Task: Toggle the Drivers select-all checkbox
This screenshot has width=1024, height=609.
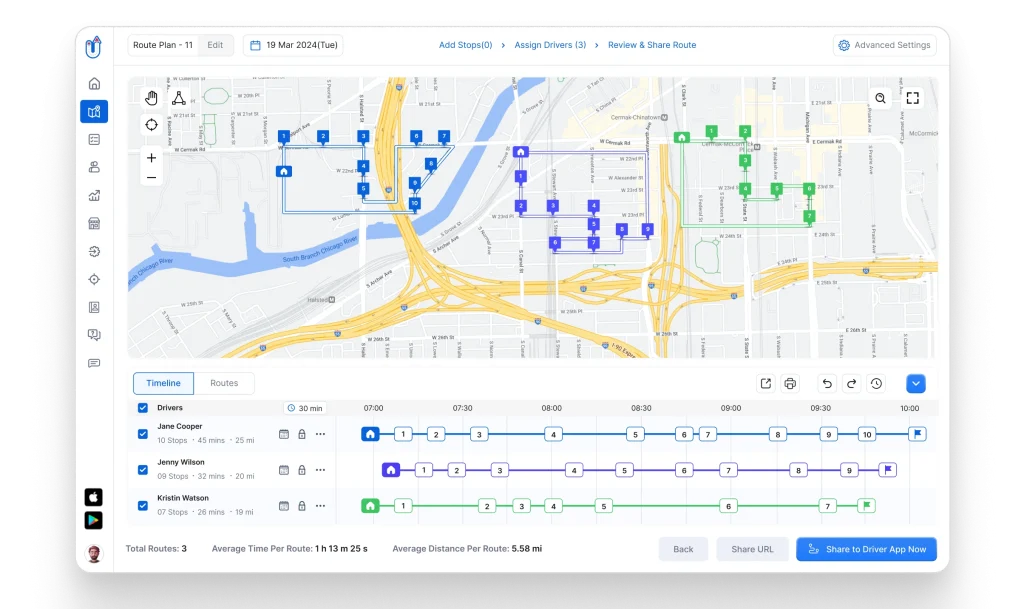Action: coord(142,408)
